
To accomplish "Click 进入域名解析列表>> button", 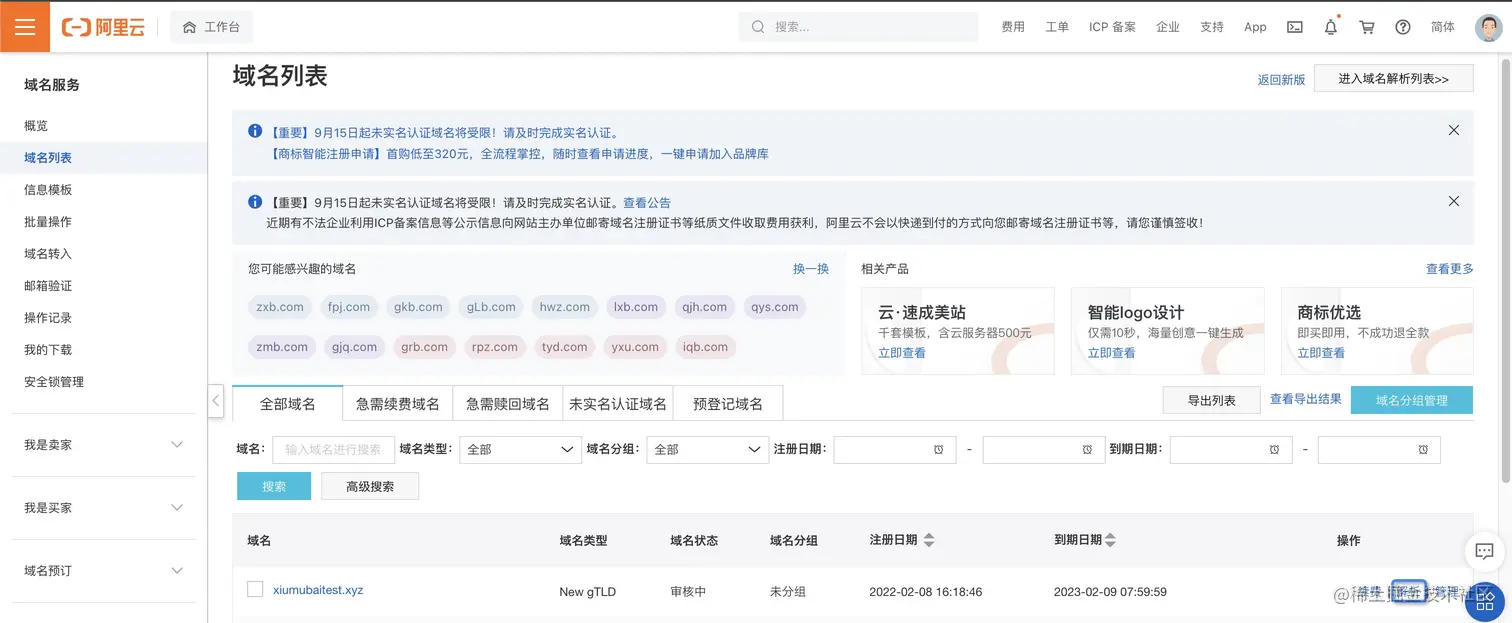I will click(x=1394, y=79).
